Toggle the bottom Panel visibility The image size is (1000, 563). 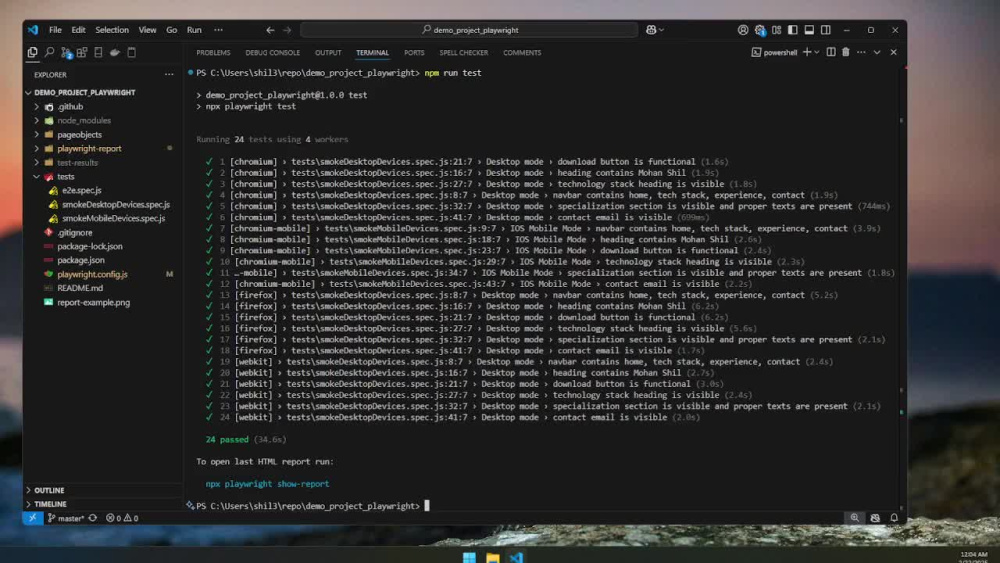(x=809, y=30)
